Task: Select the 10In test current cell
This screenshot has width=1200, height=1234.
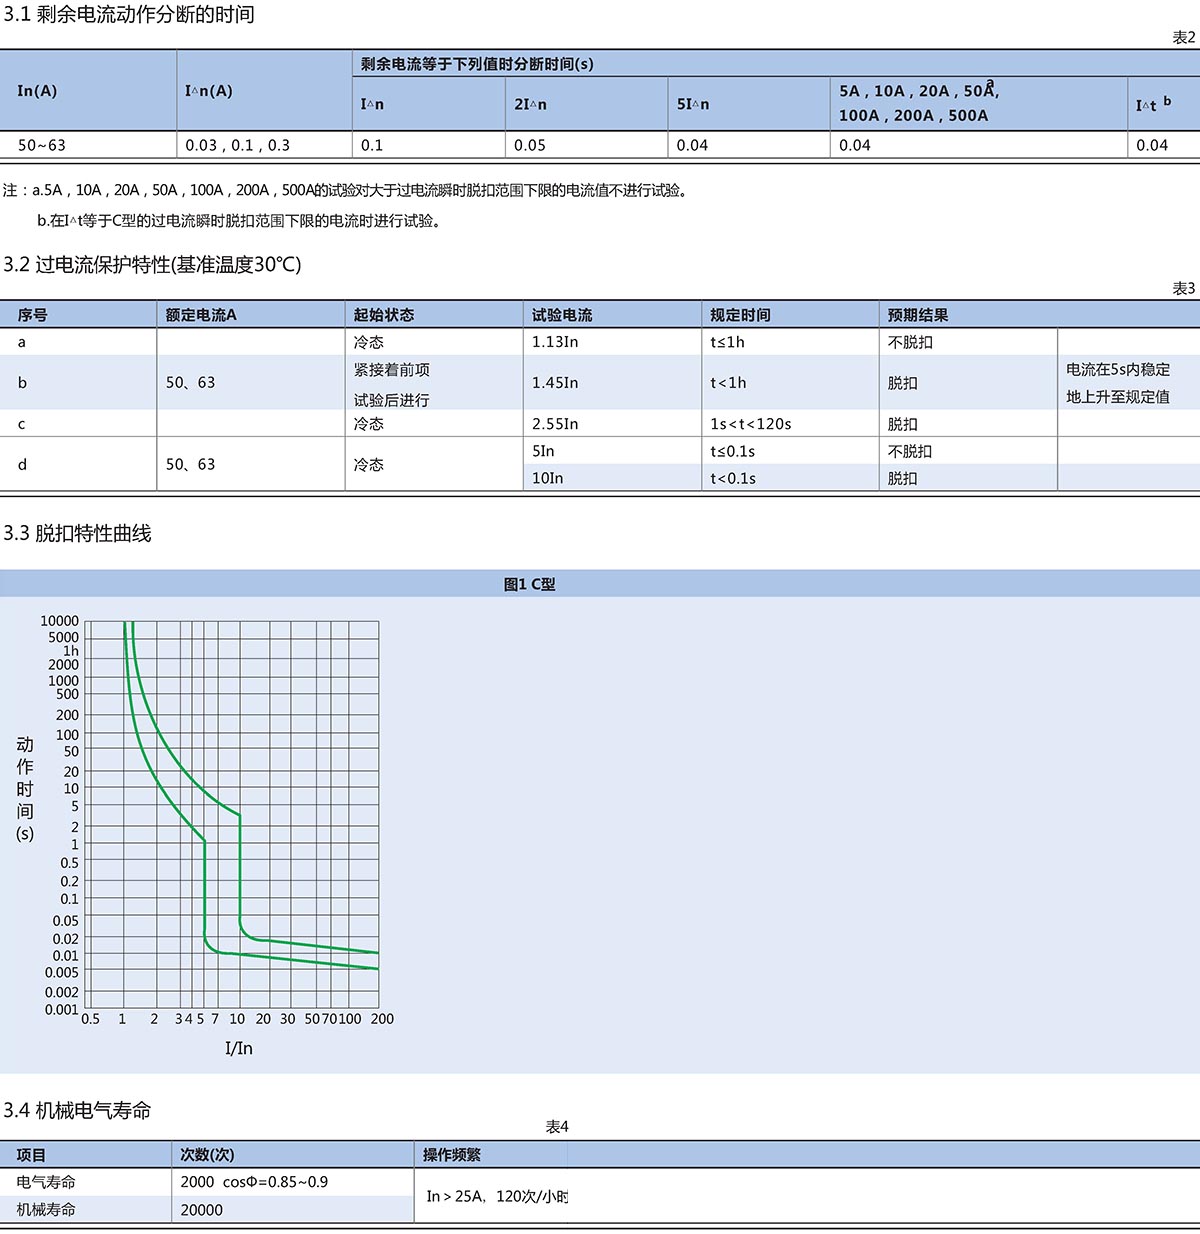Action: [x=548, y=478]
